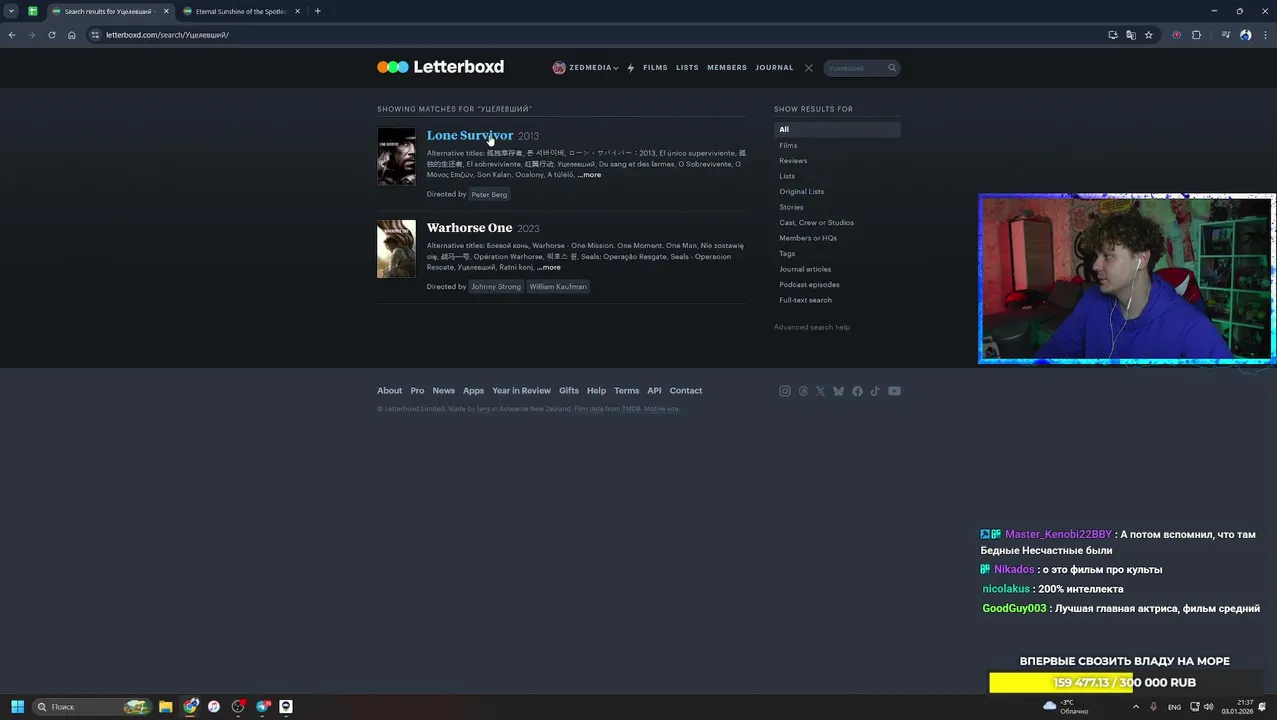Open the Letterboxd home logo
Viewport: 1277px width, 720px height.
[440, 67]
